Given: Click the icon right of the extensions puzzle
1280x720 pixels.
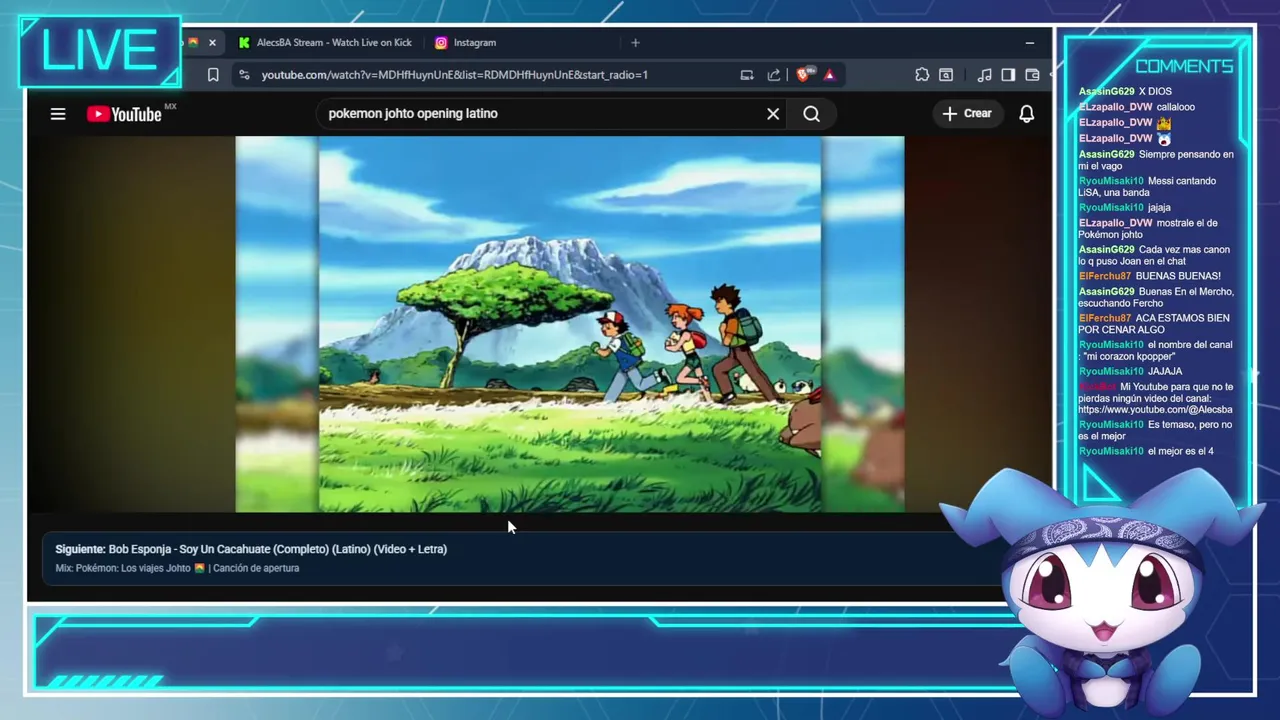Looking at the screenshot, I should 946,75.
